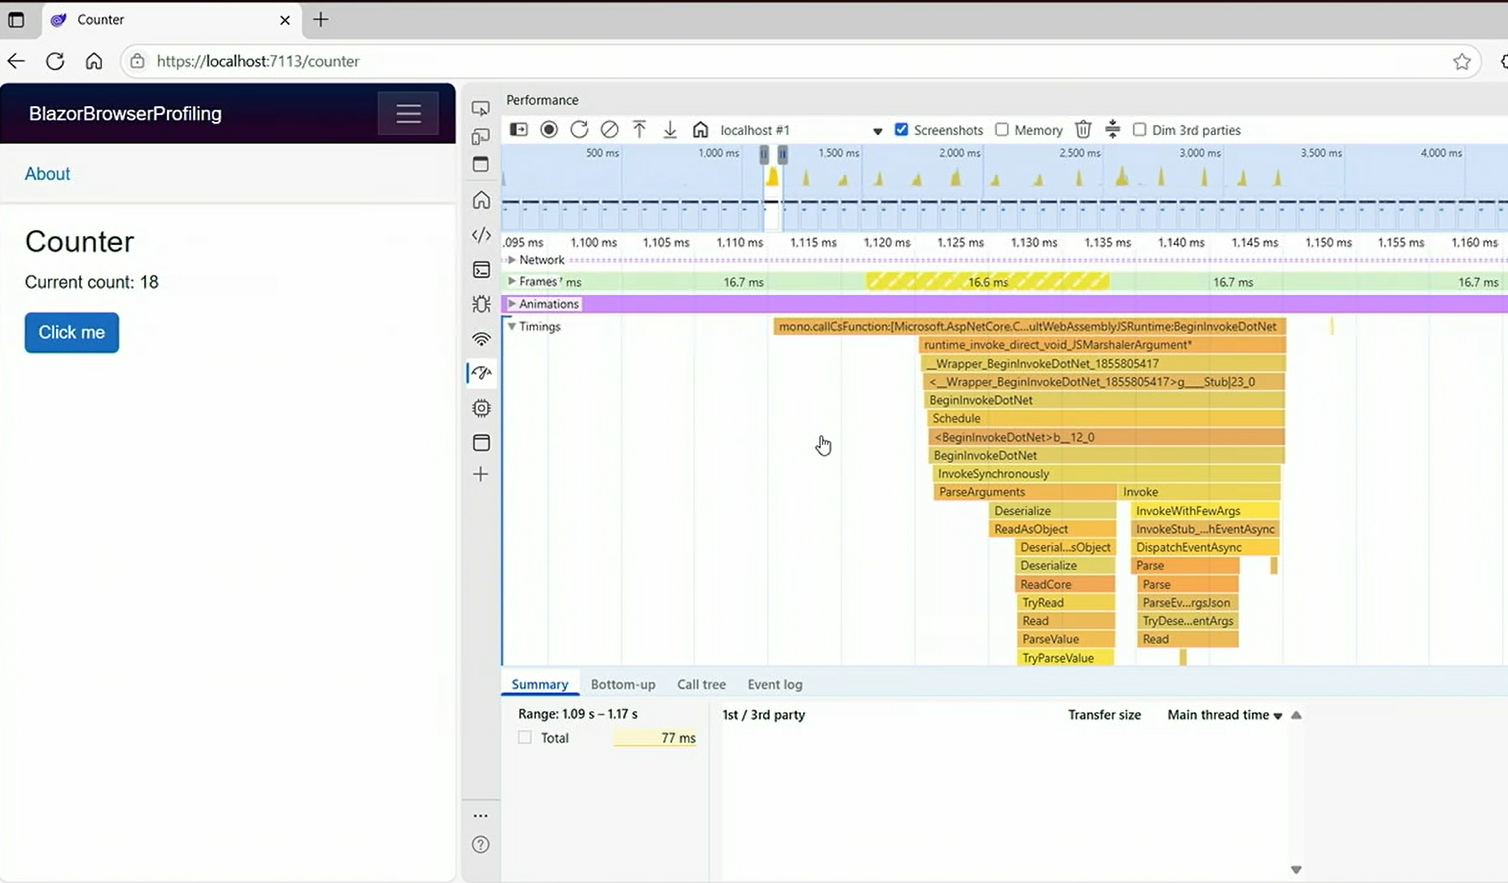Click the reload and record profiling icon

(579, 130)
